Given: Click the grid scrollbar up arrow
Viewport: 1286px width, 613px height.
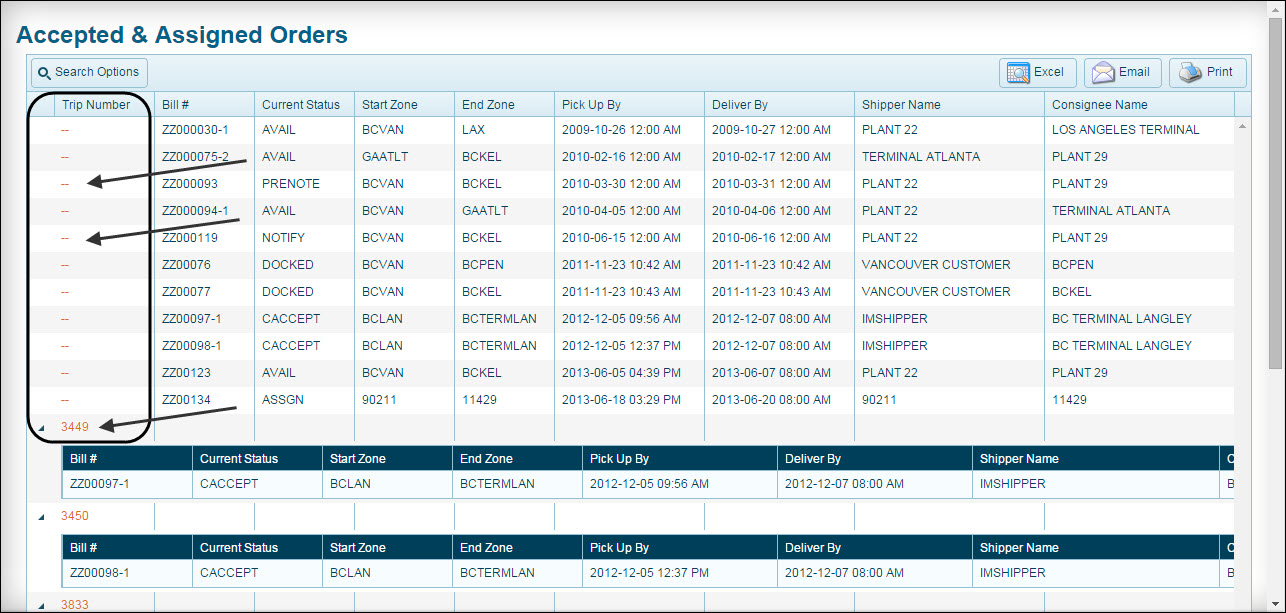Looking at the screenshot, I should [x=1243, y=126].
